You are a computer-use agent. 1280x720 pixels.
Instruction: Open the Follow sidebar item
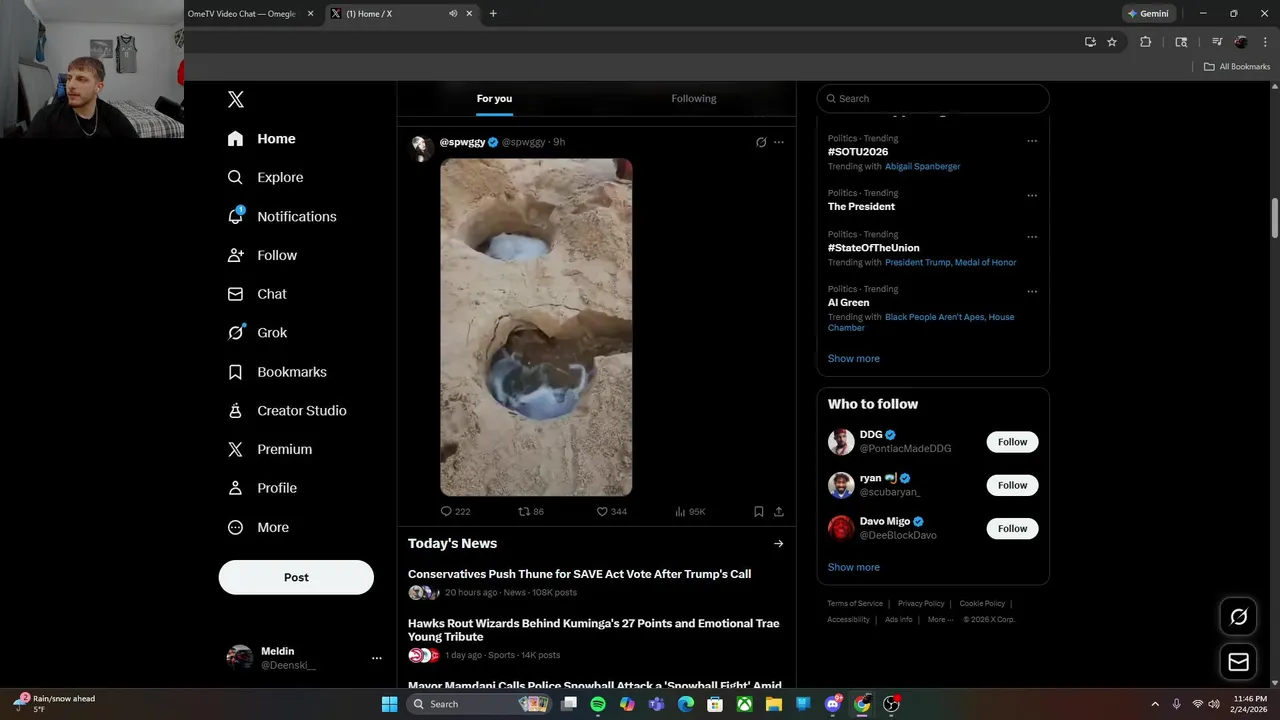click(x=262, y=255)
